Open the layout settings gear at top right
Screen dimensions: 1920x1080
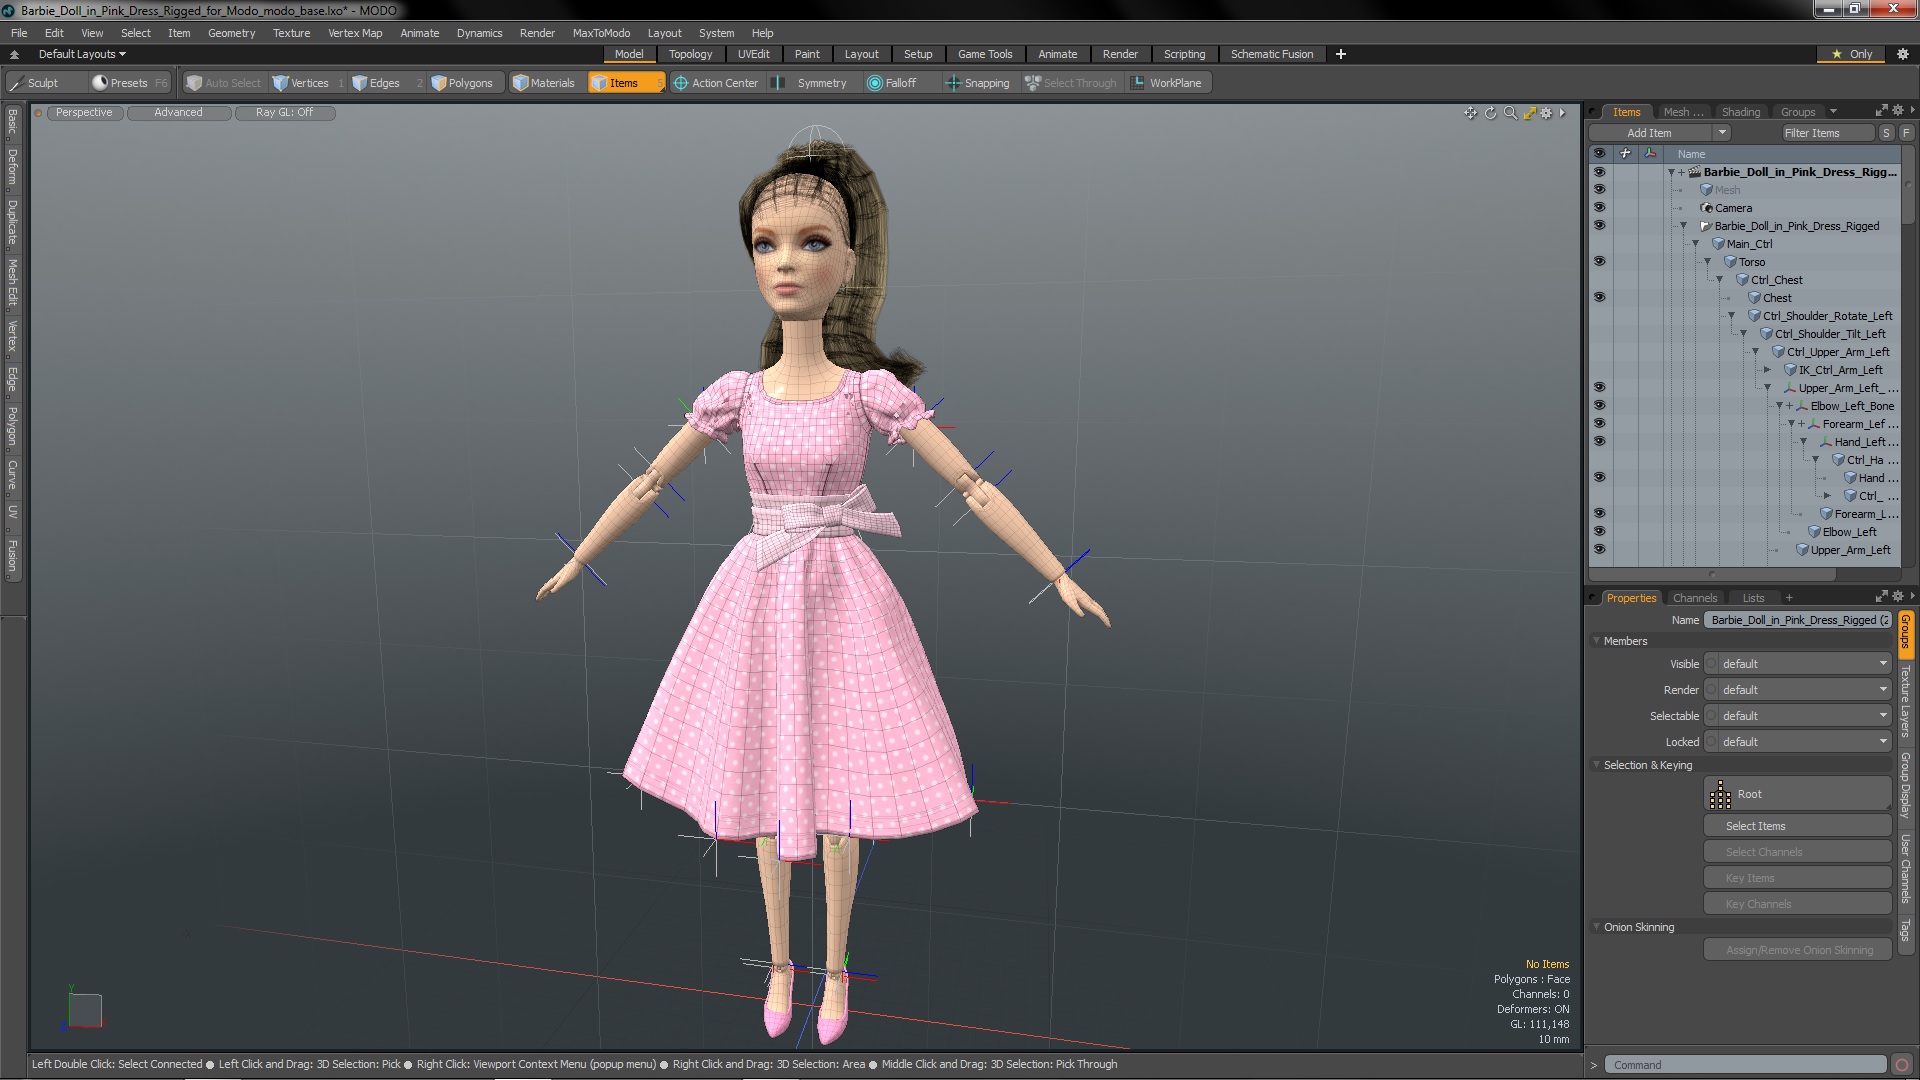click(x=1902, y=54)
